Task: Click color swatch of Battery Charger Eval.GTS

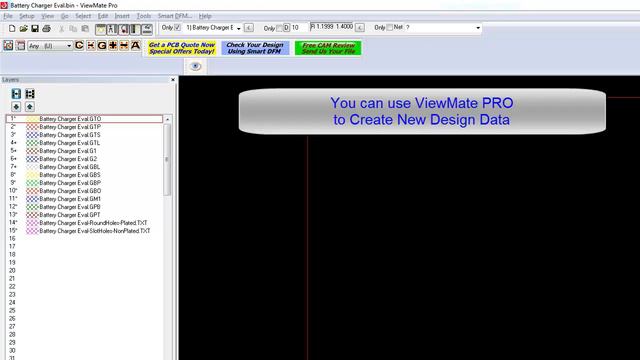Action: (32, 135)
